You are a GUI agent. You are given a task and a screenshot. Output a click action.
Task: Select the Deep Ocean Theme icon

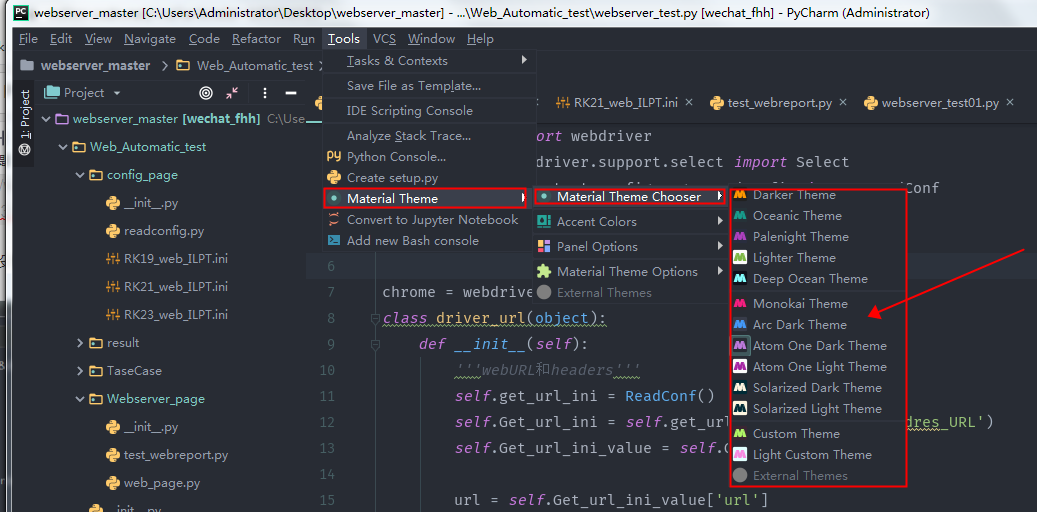tap(740, 279)
